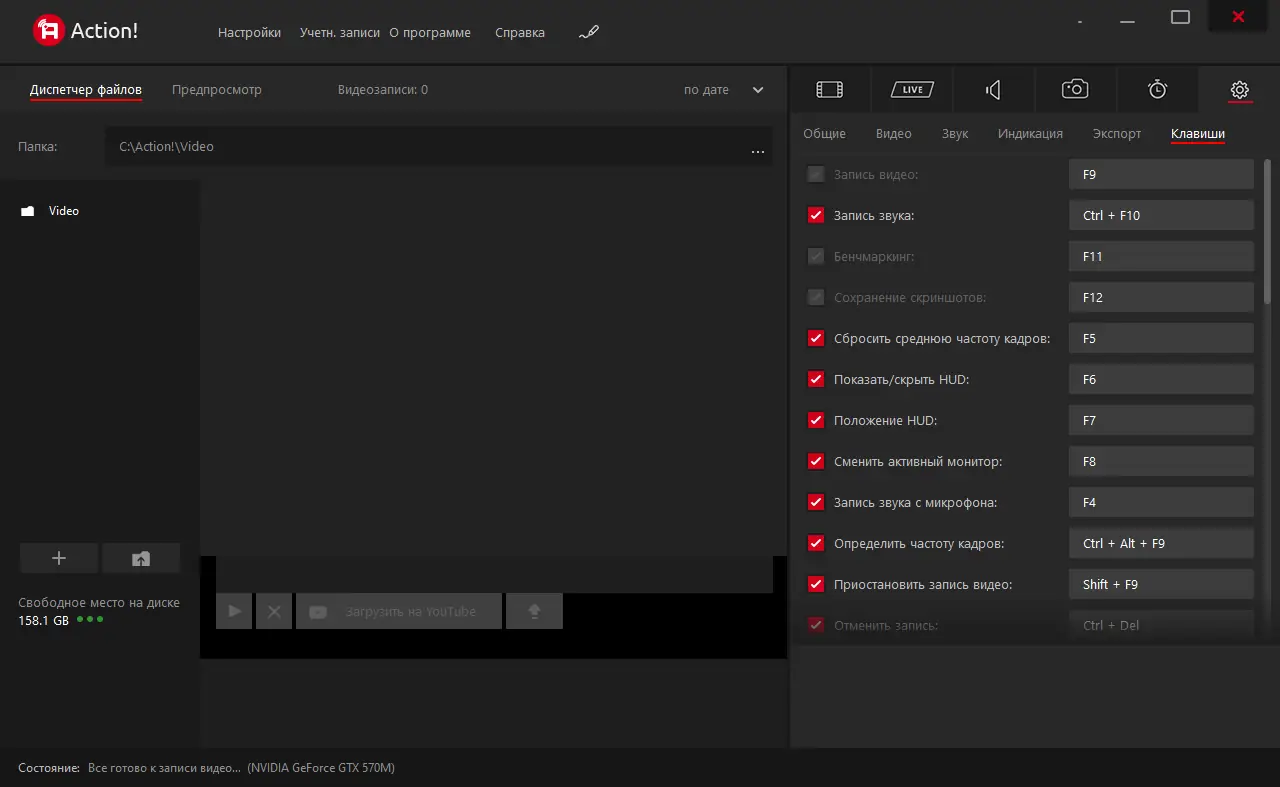
Task: Open the video recording mode tab icon
Action: pos(830,89)
